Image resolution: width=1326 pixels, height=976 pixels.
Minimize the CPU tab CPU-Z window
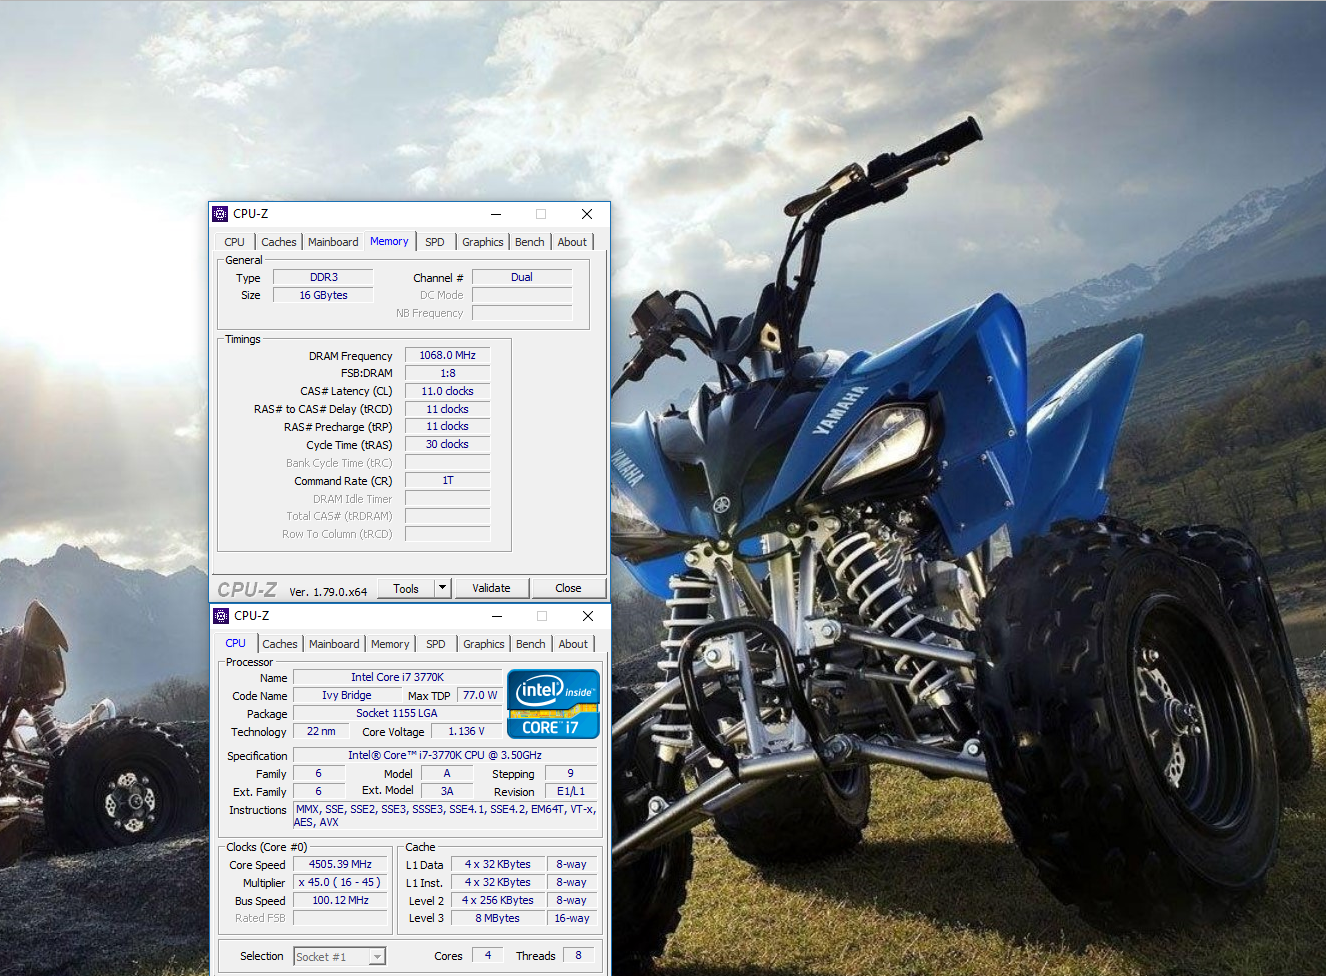[496, 616]
